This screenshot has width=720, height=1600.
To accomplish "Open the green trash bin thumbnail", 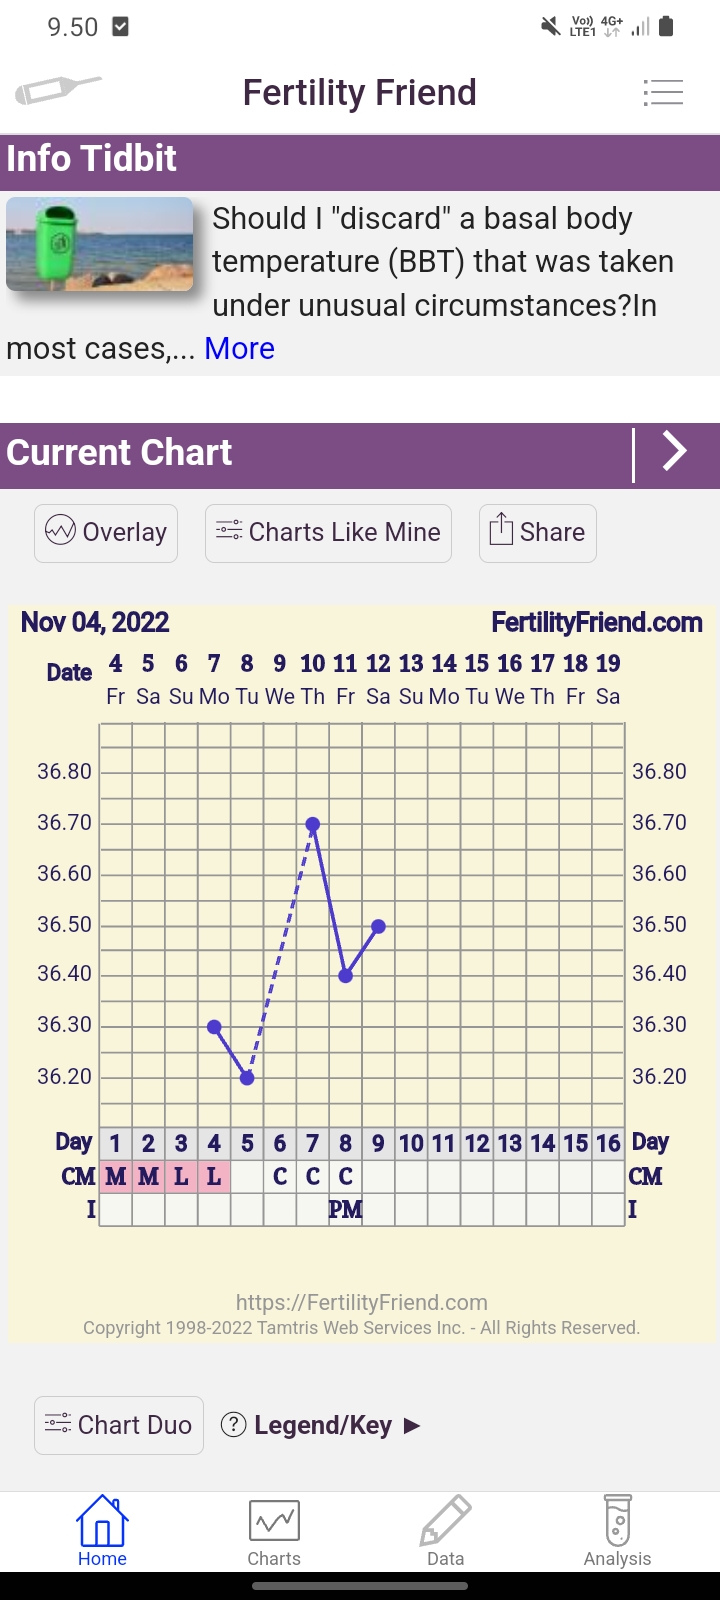I will coord(100,244).
